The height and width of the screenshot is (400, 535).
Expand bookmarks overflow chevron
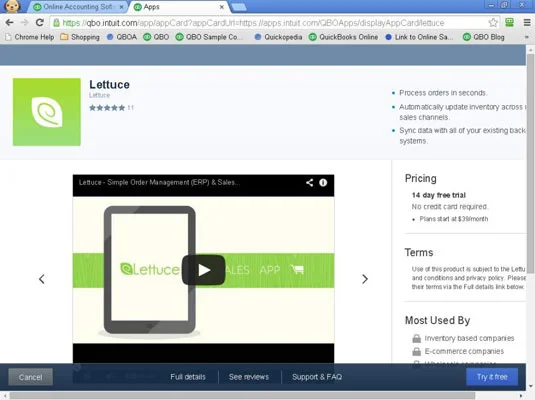pos(527,37)
